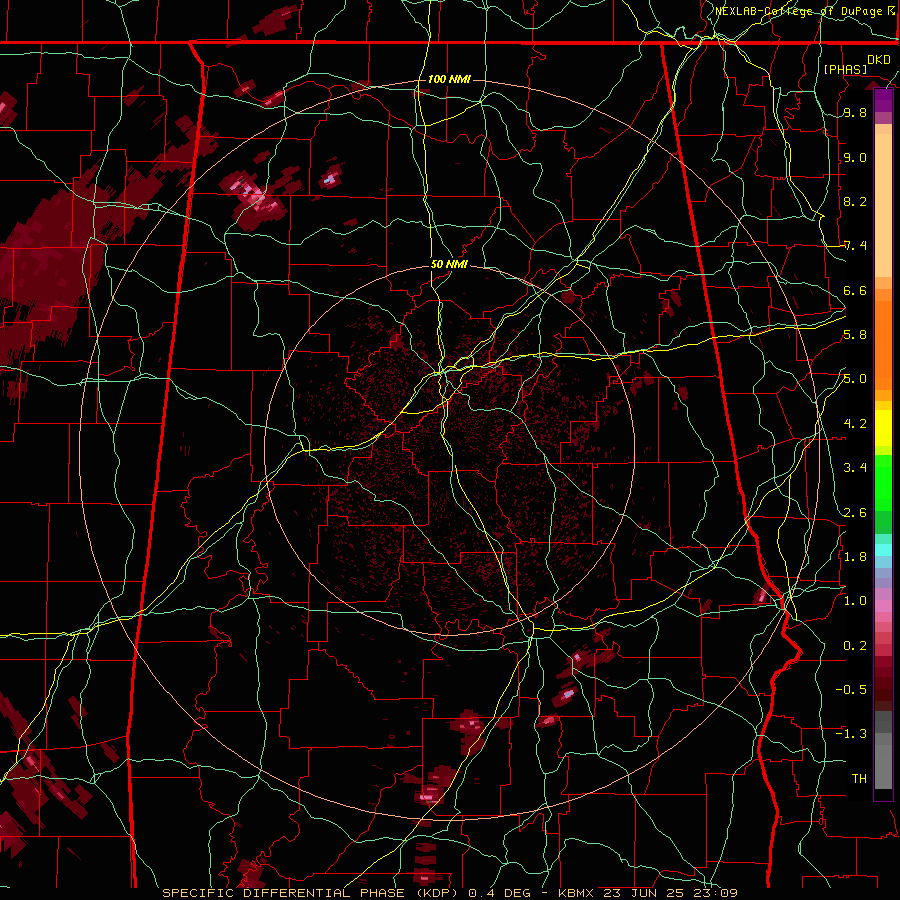The height and width of the screenshot is (900, 900).
Task: Select the 5.8 value on the color scale
Action: tap(855, 335)
